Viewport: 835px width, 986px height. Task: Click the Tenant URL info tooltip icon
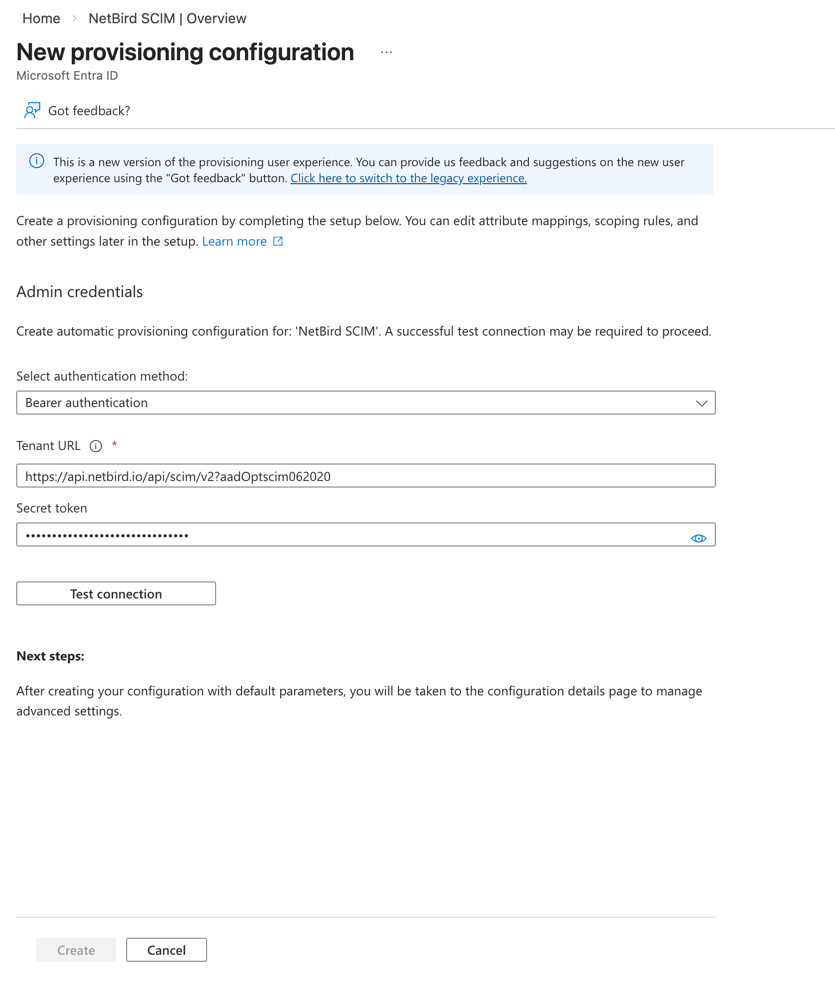(96, 446)
